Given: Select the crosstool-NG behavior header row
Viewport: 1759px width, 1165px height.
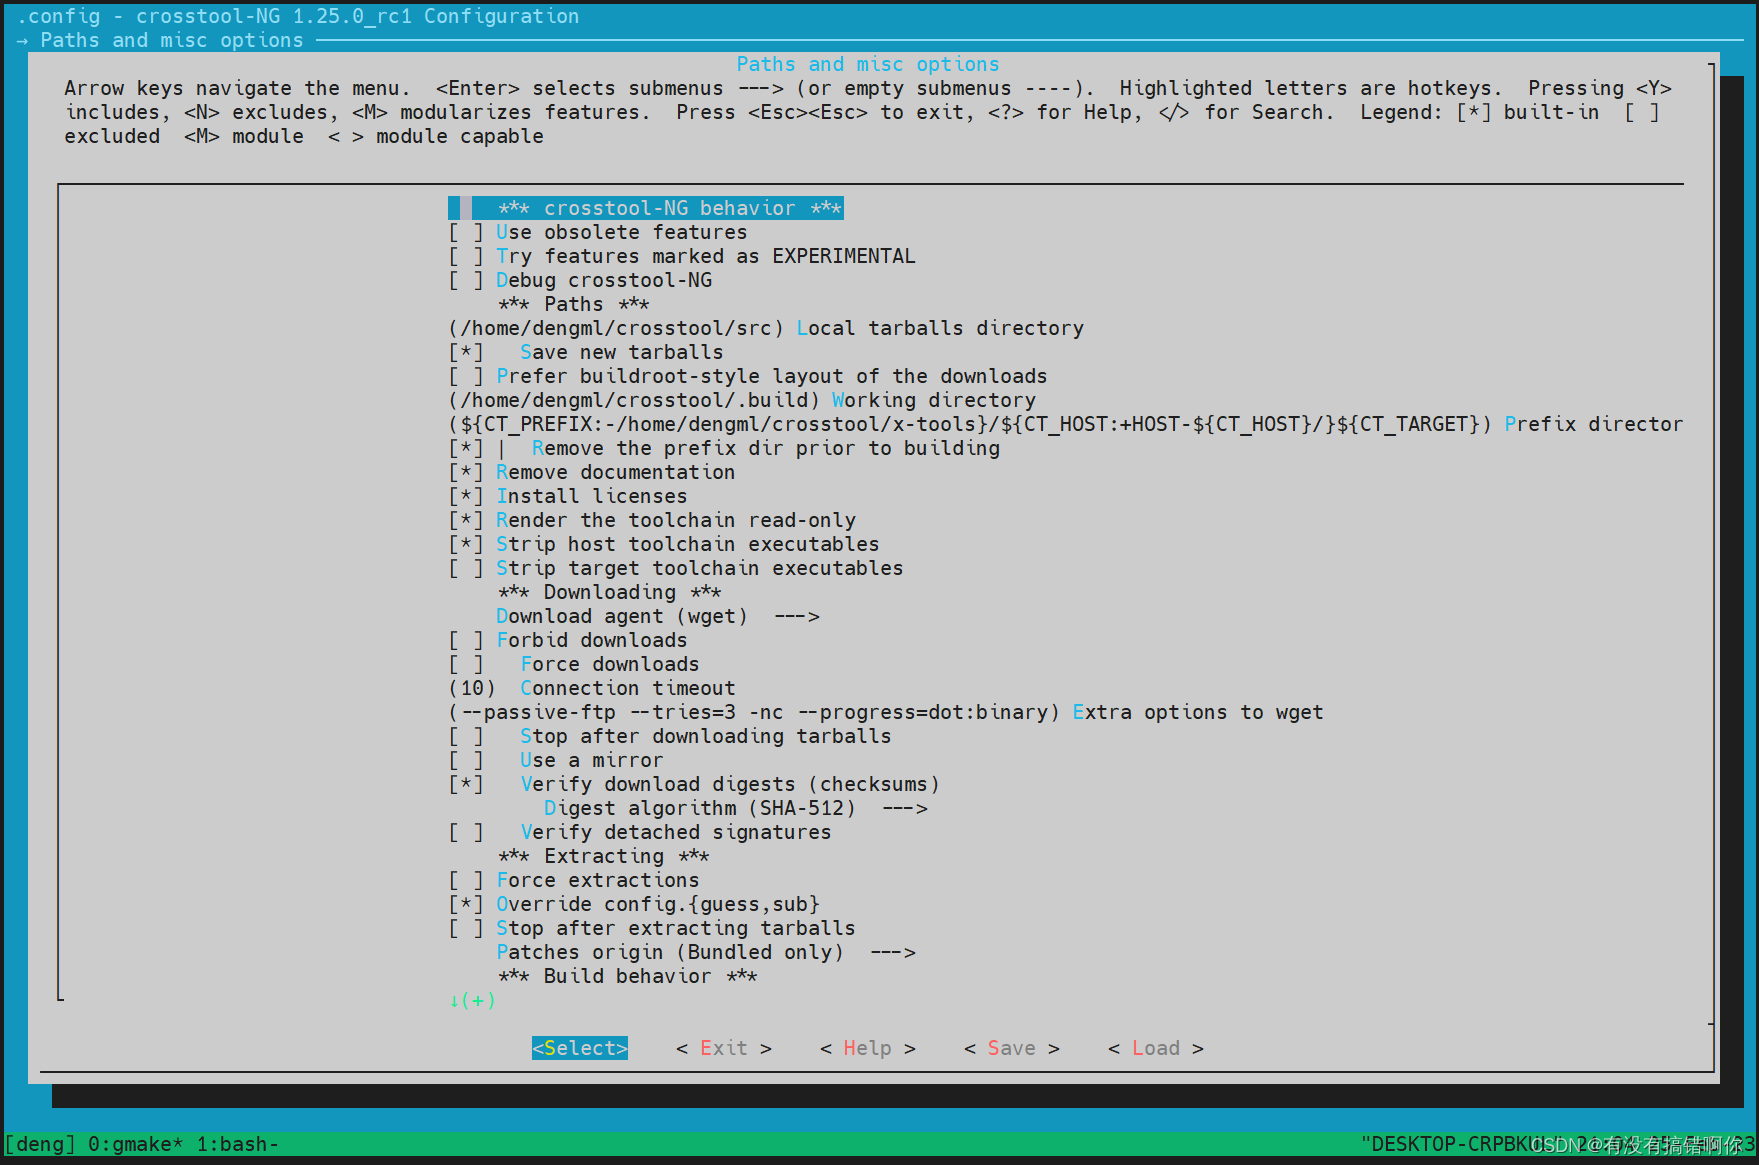Looking at the screenshot, I should pos(646,208).
